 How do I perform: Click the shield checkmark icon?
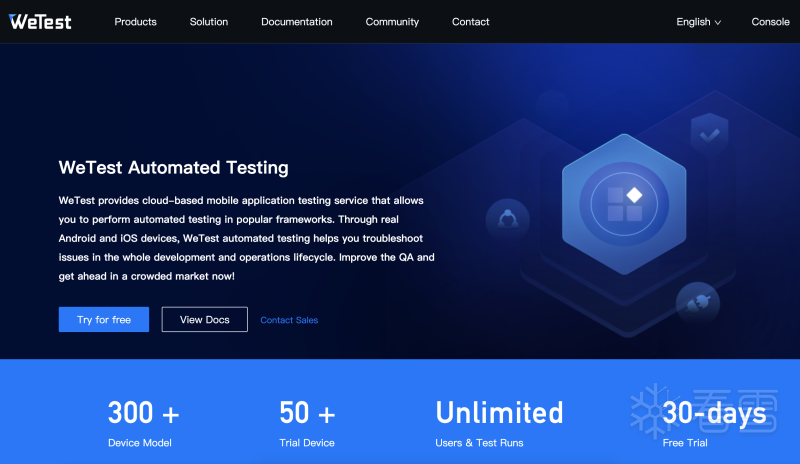click(709, 134)
